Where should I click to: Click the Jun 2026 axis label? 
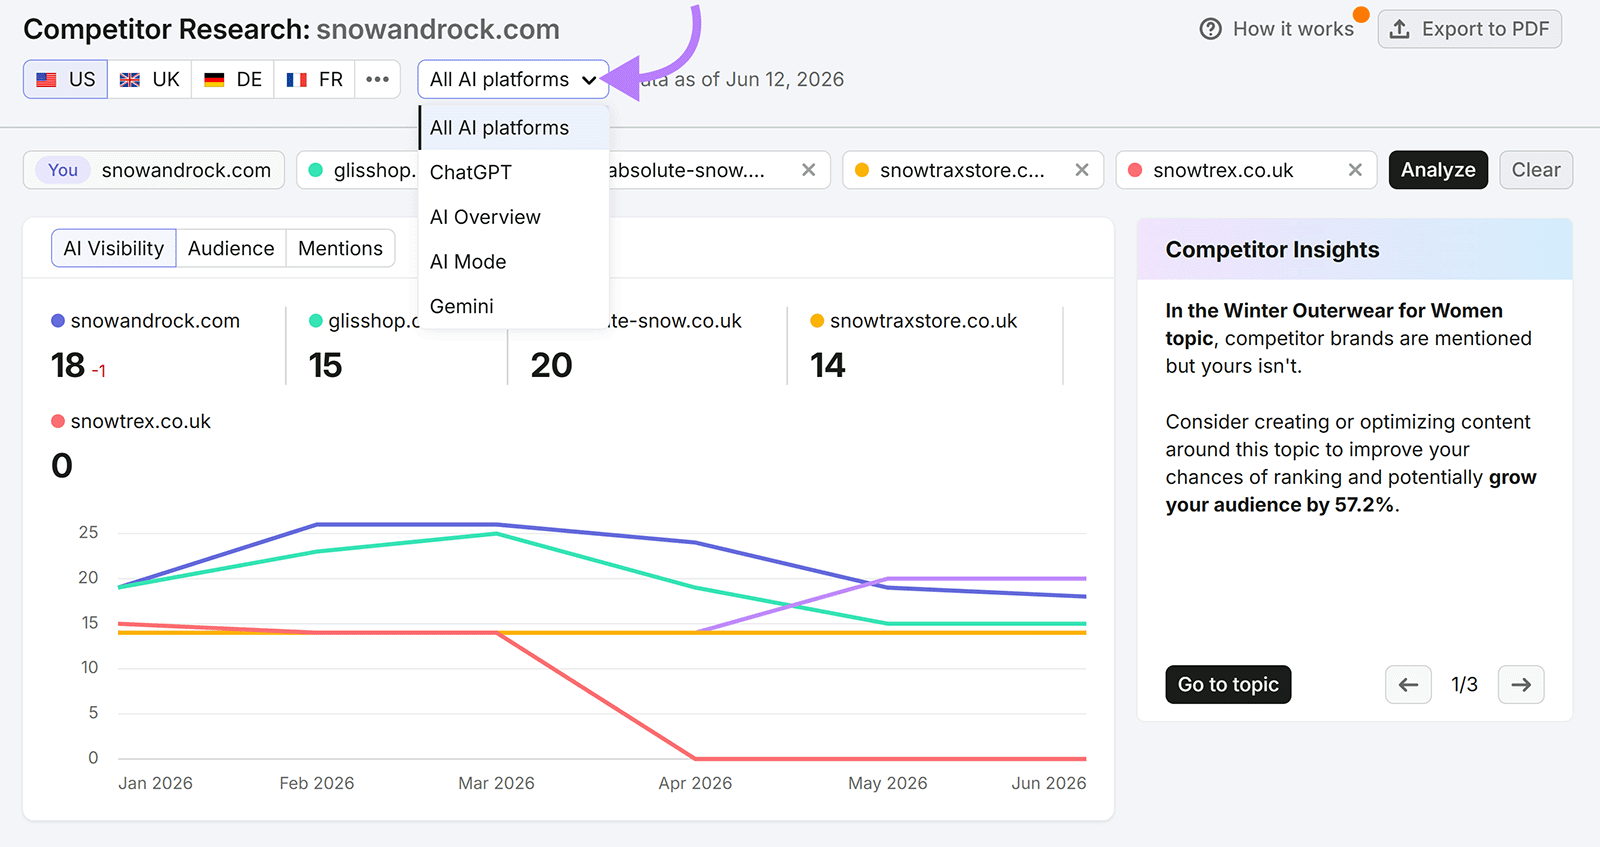(1048, 783)
